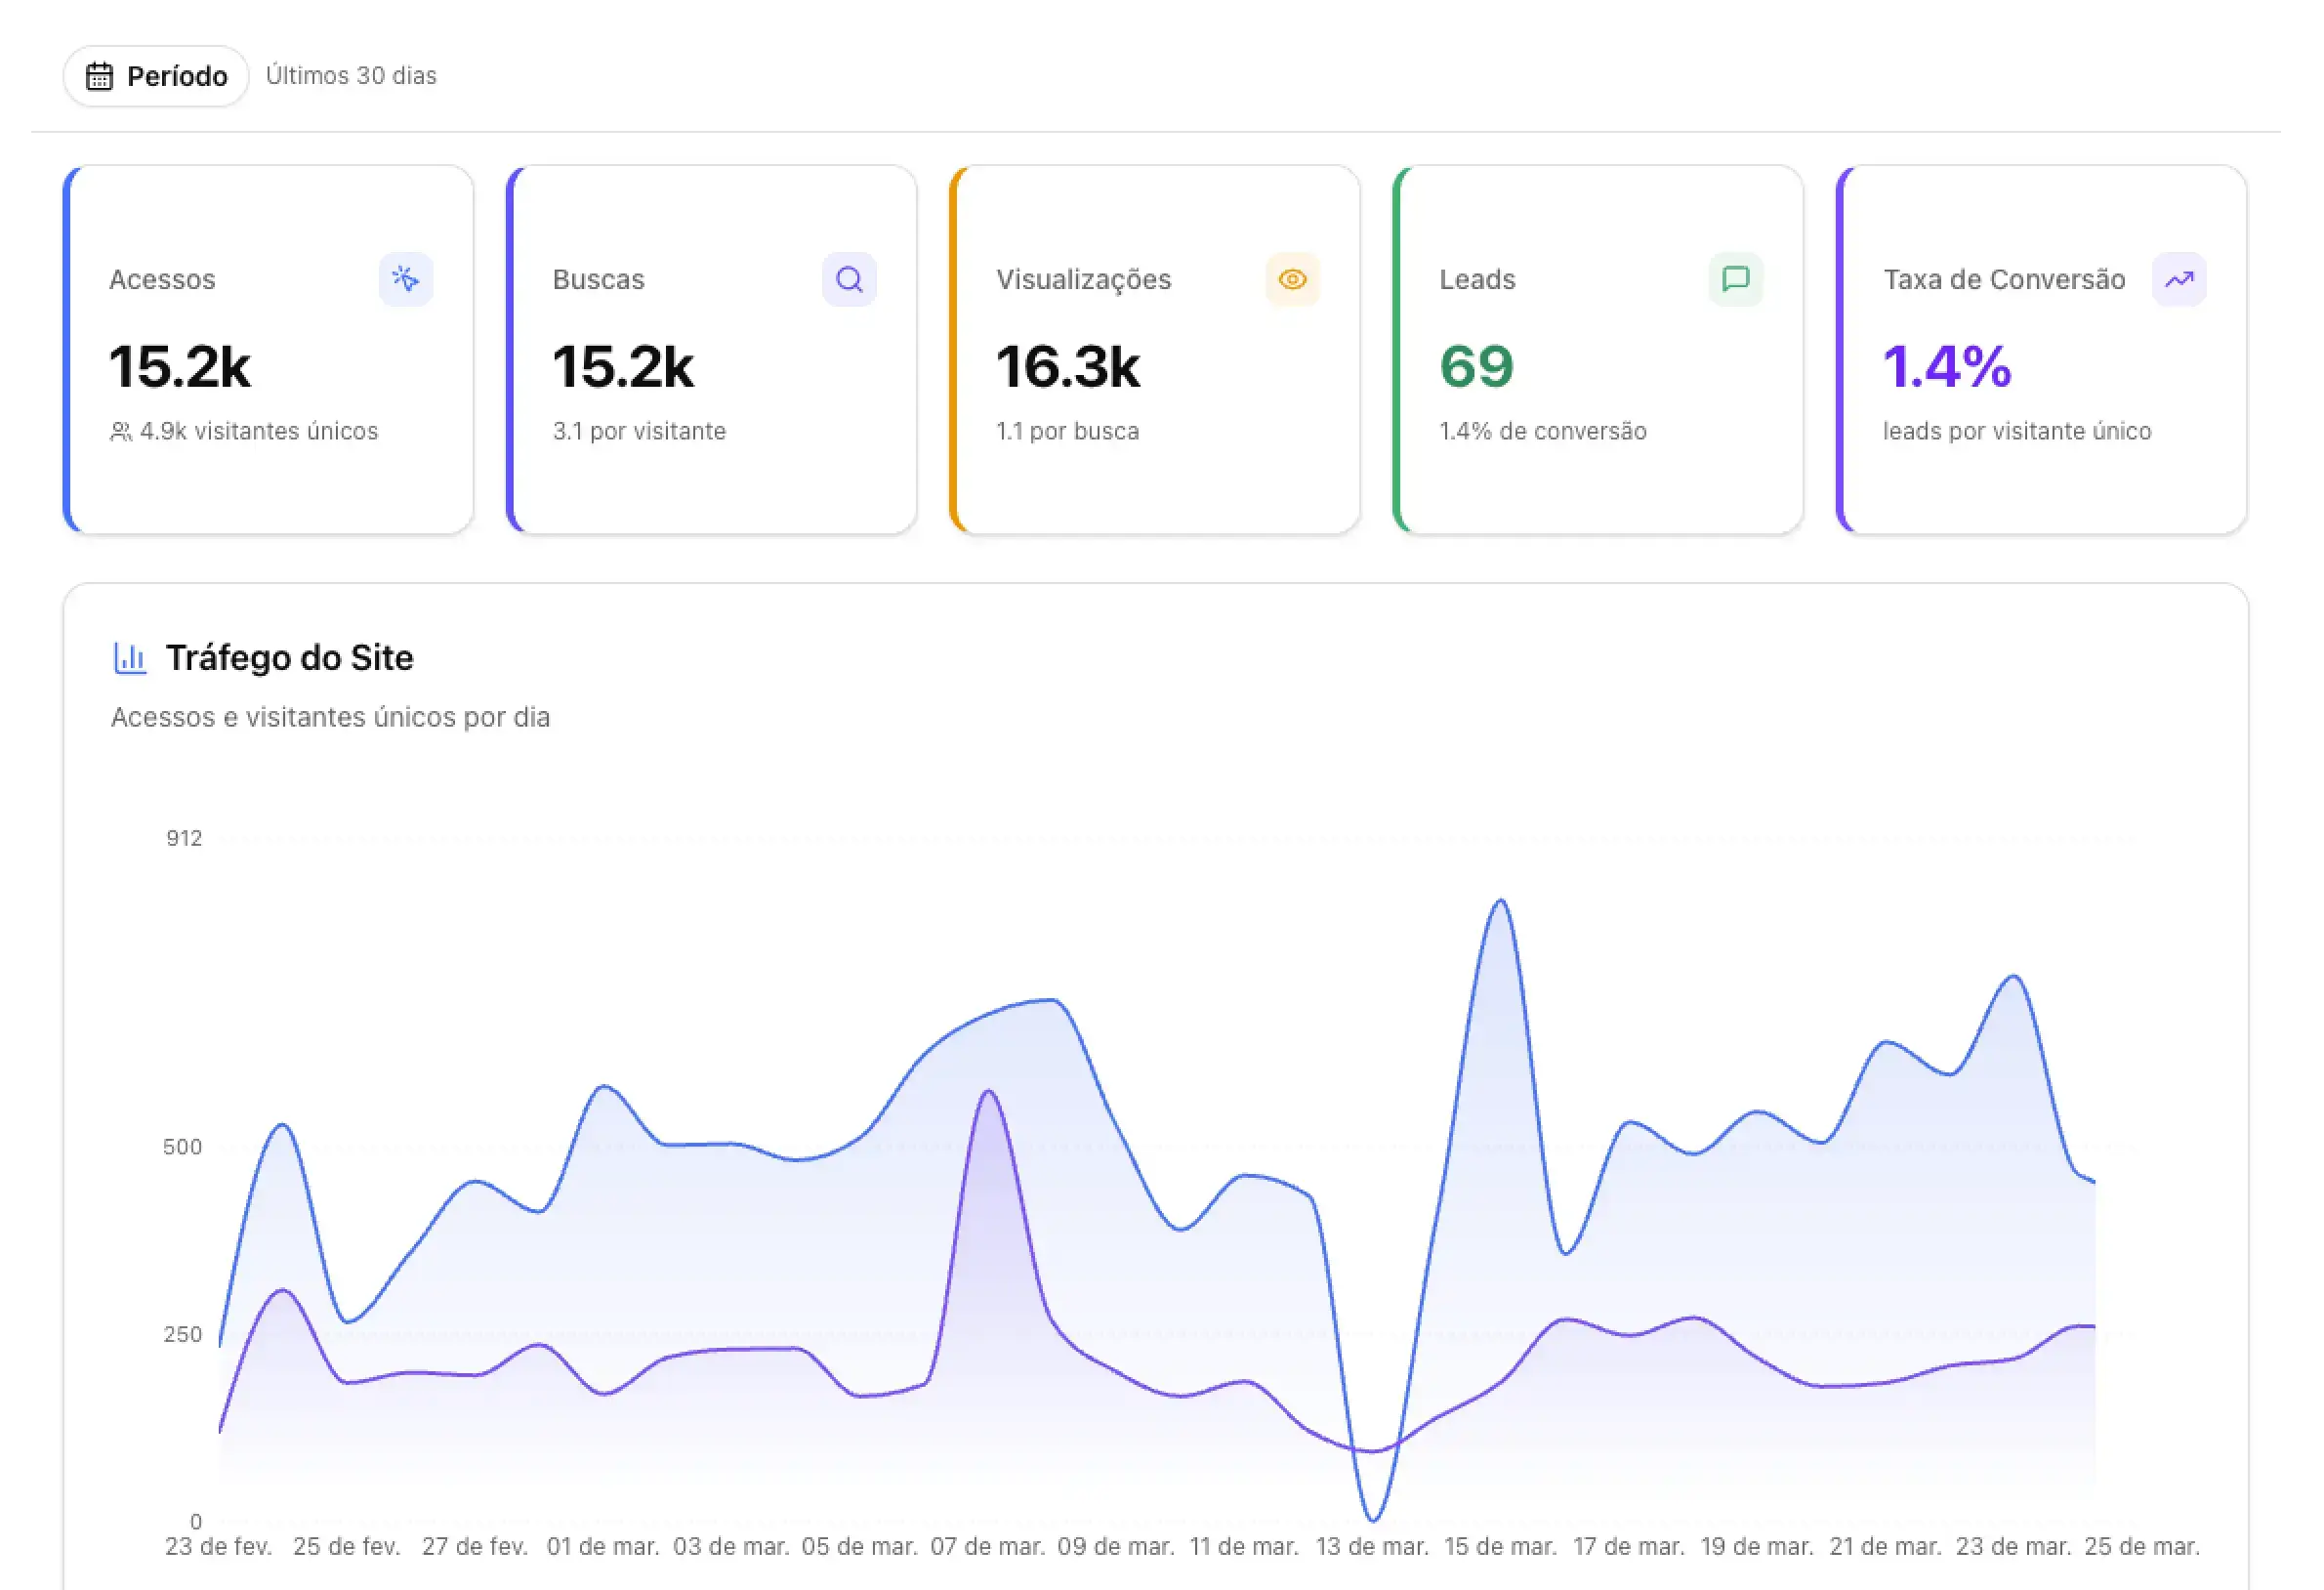Select the Leads metric card
The height and width of the screenshot is (1590, 2324).
(x=1598, y=350)
